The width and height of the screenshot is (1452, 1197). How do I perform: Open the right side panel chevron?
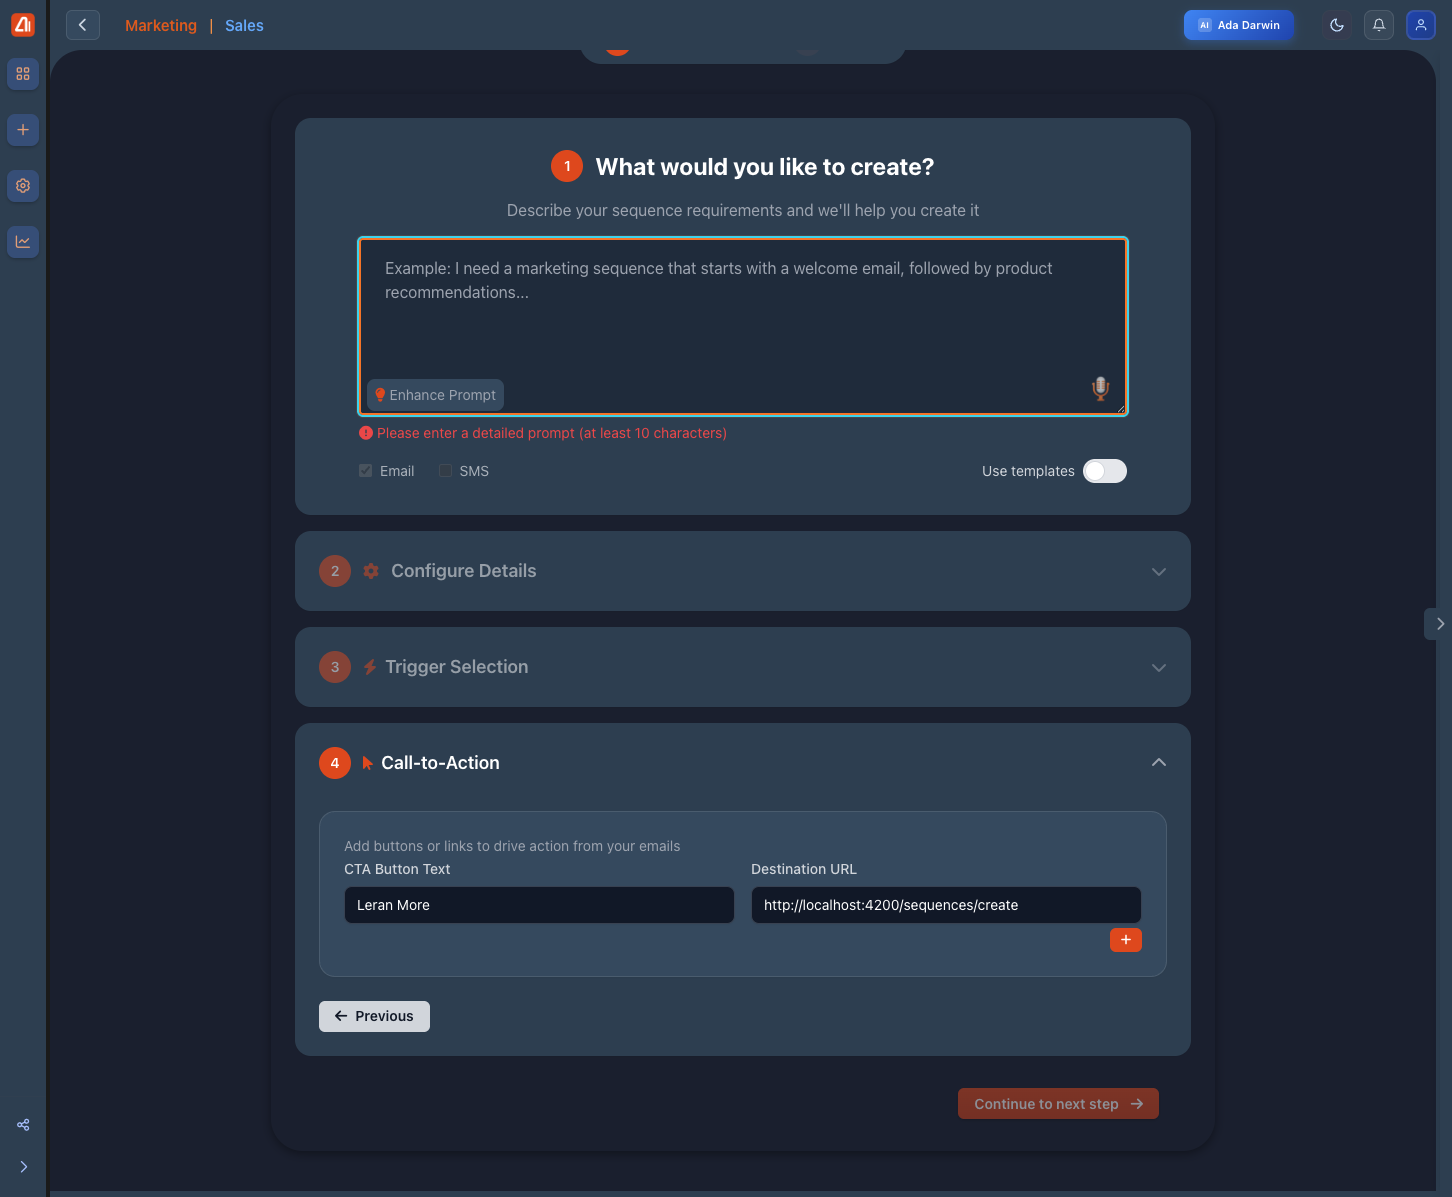[1439, 624]
